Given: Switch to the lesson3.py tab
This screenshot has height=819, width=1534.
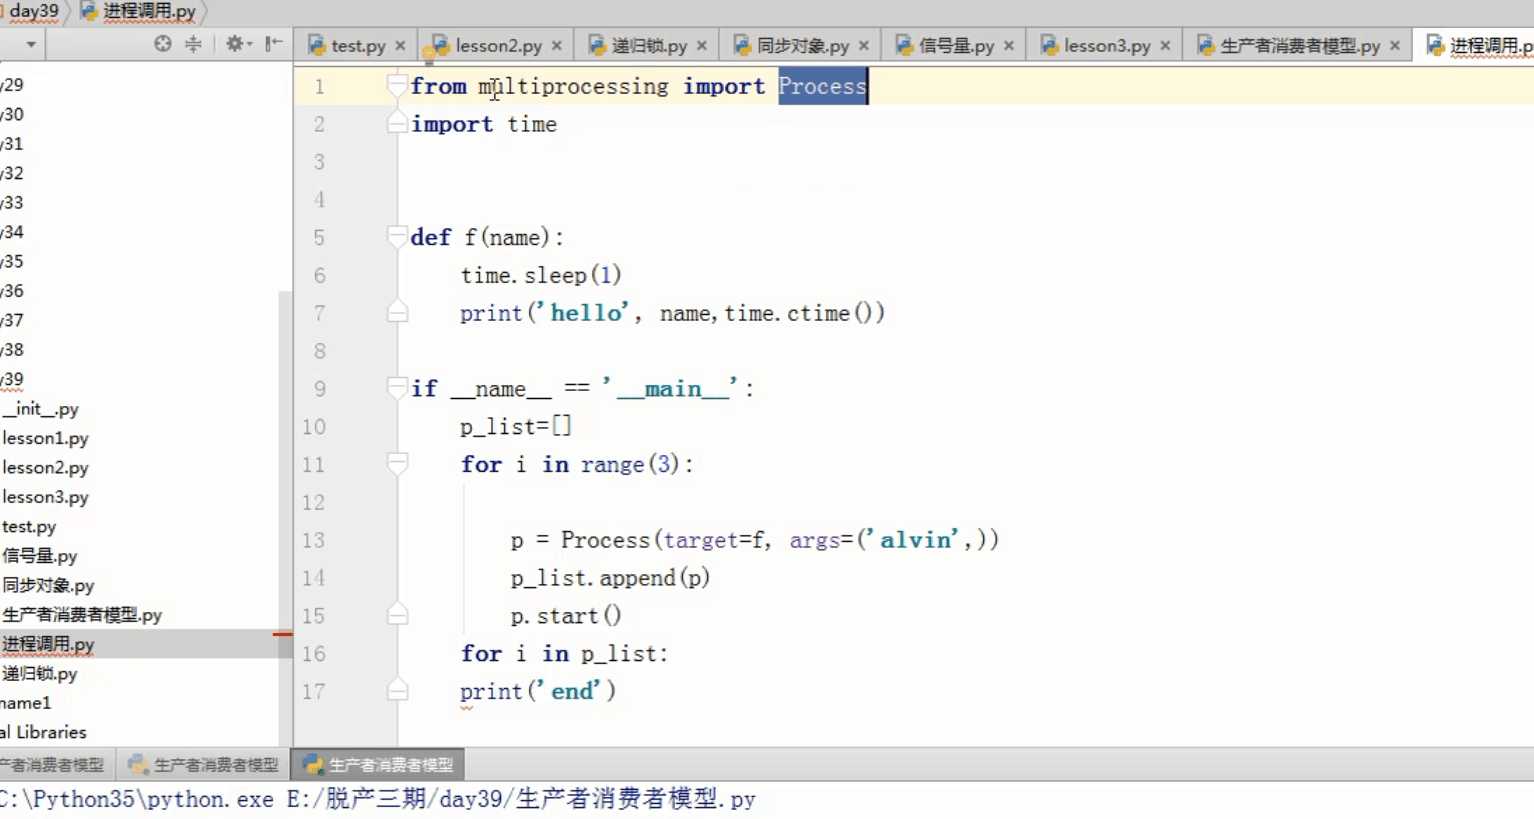Looking at the screenshot, I should [x=1107, y=46].
